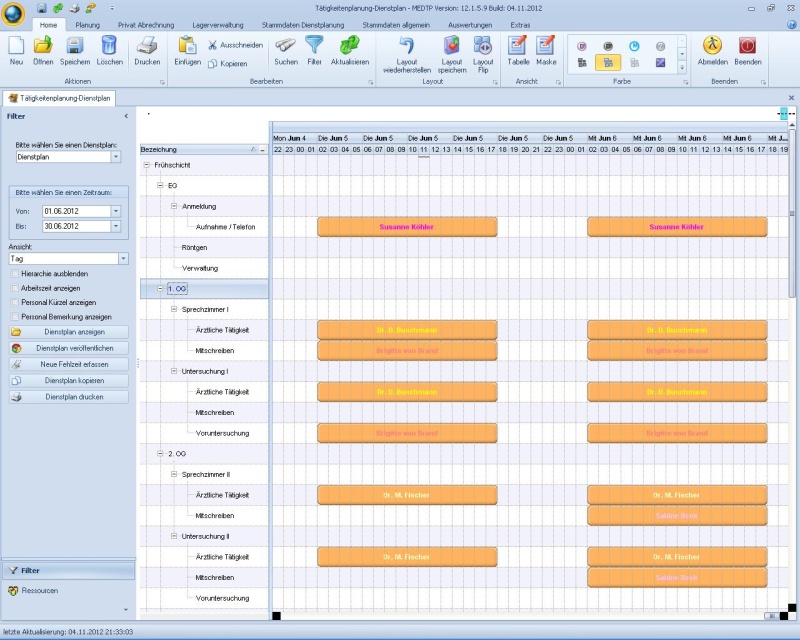Restore layout with Layout wiederherstellen

click(406, 49)
